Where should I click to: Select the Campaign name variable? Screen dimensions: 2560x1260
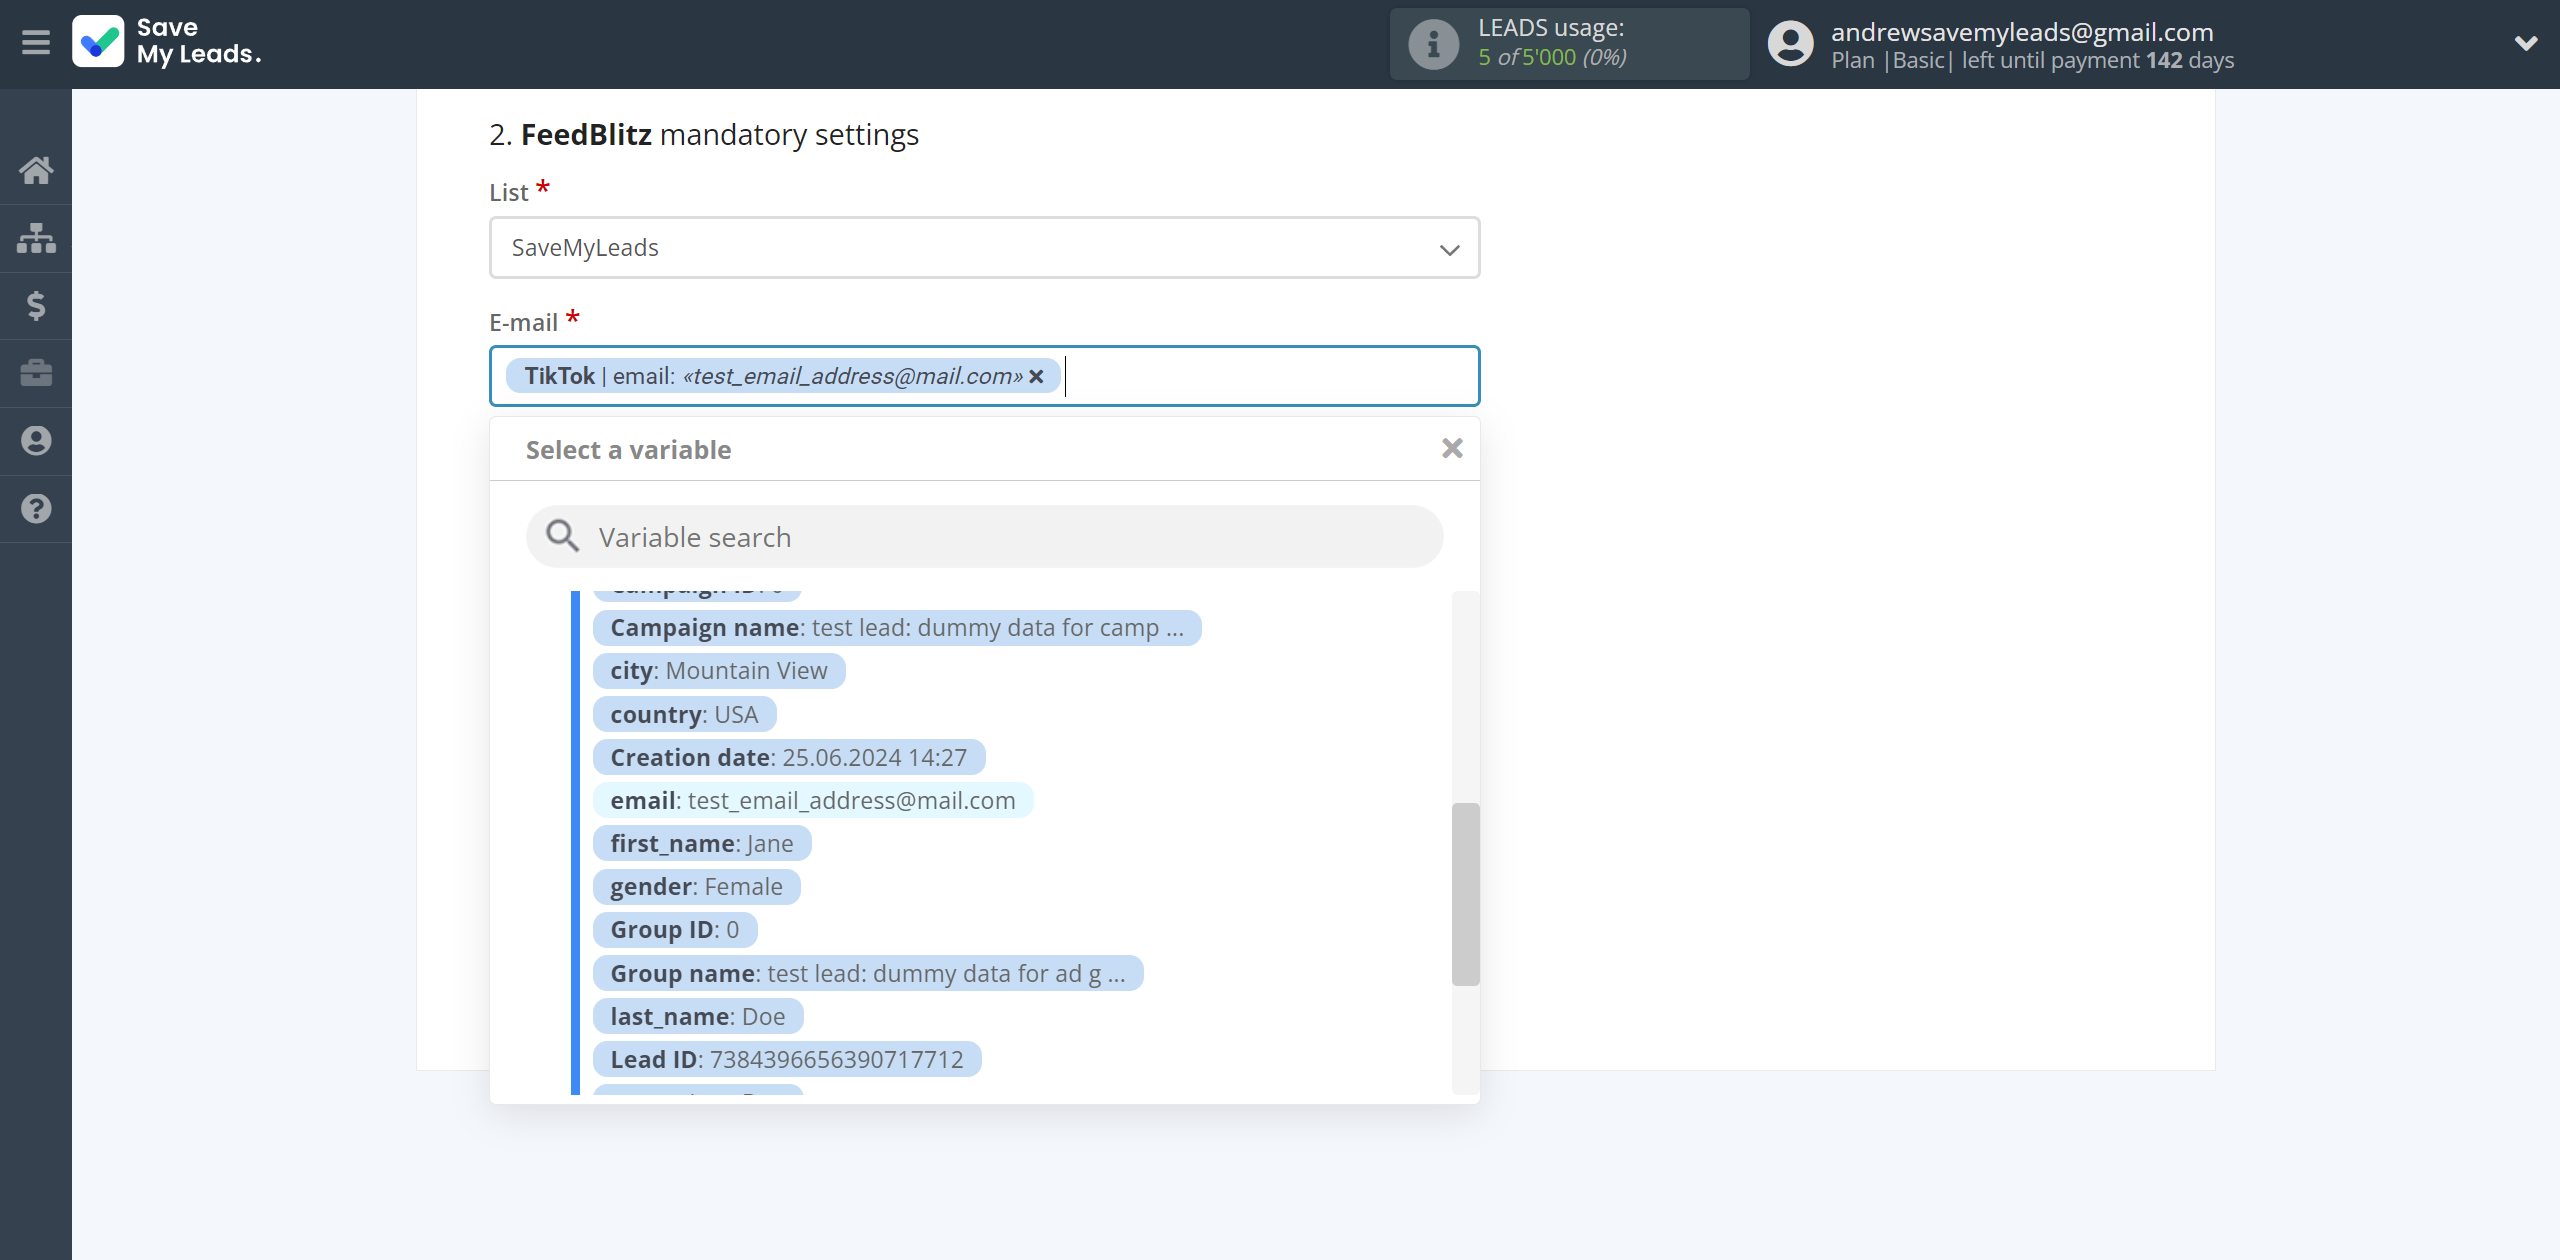point(897,628)
